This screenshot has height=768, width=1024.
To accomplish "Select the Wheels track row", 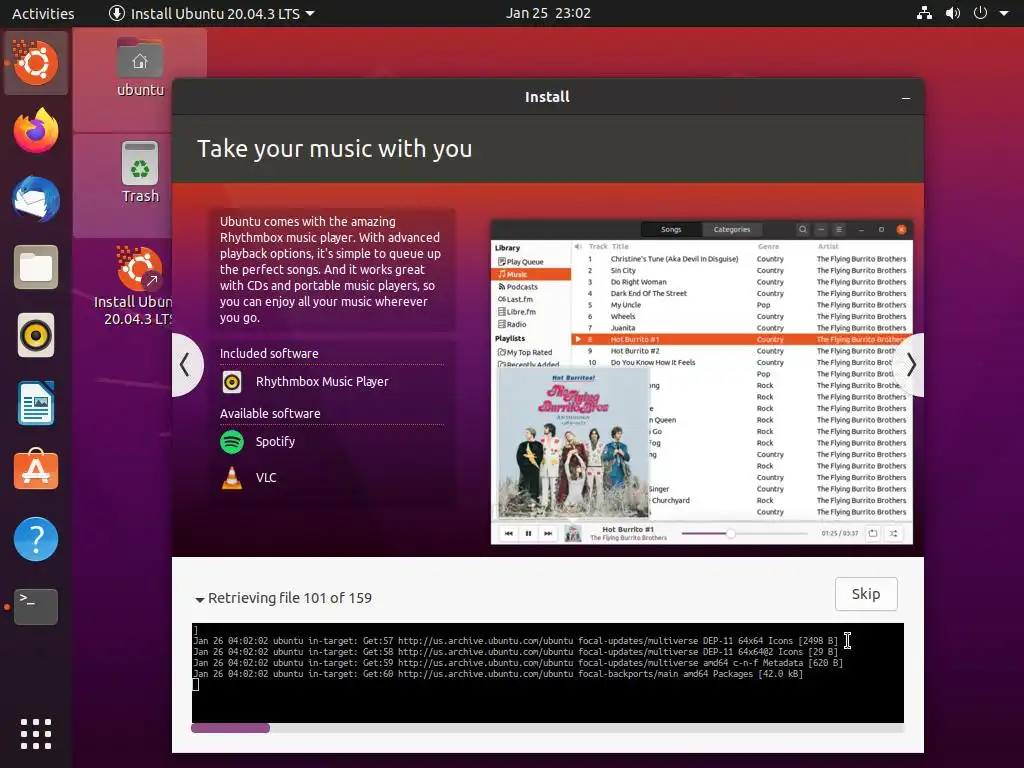I will pos(742,316).
